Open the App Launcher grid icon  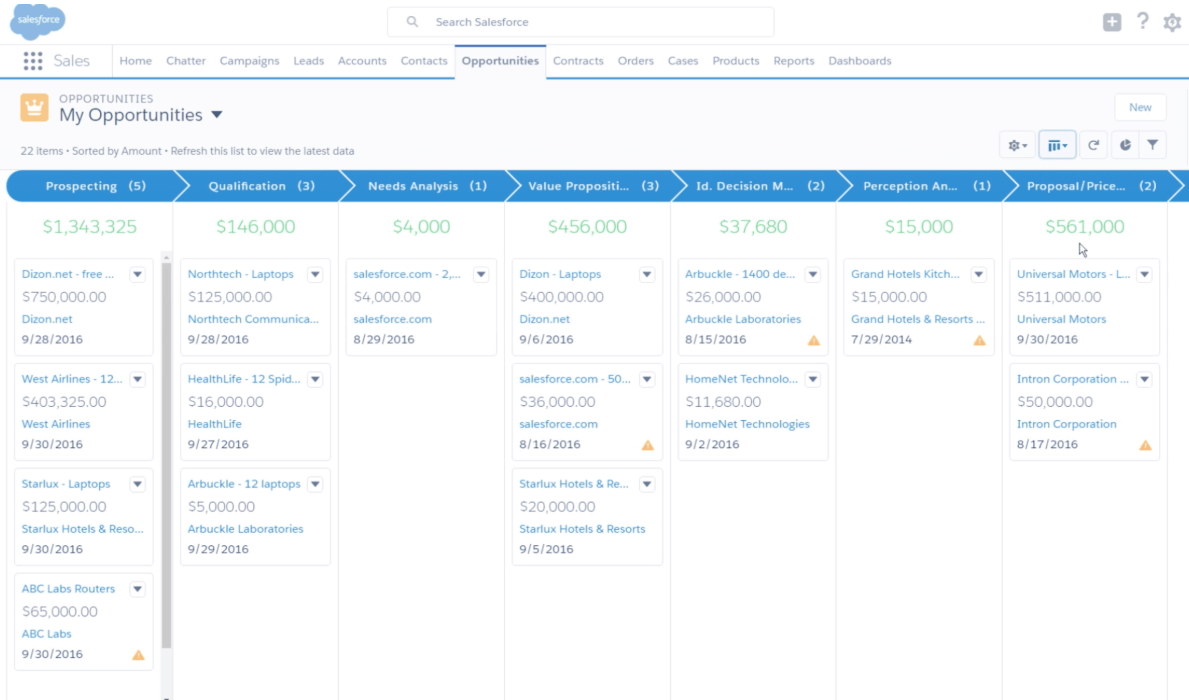pyautogui.click(x=33, y=61)
